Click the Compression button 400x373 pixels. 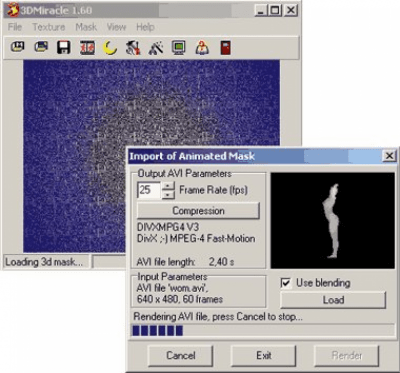(198, 211)
